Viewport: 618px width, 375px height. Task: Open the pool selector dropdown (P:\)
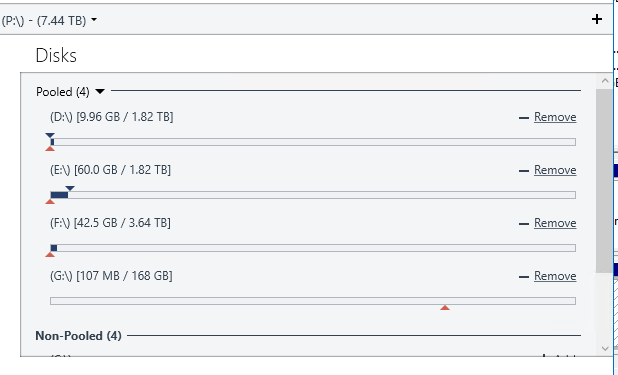[x=49, y=20]
